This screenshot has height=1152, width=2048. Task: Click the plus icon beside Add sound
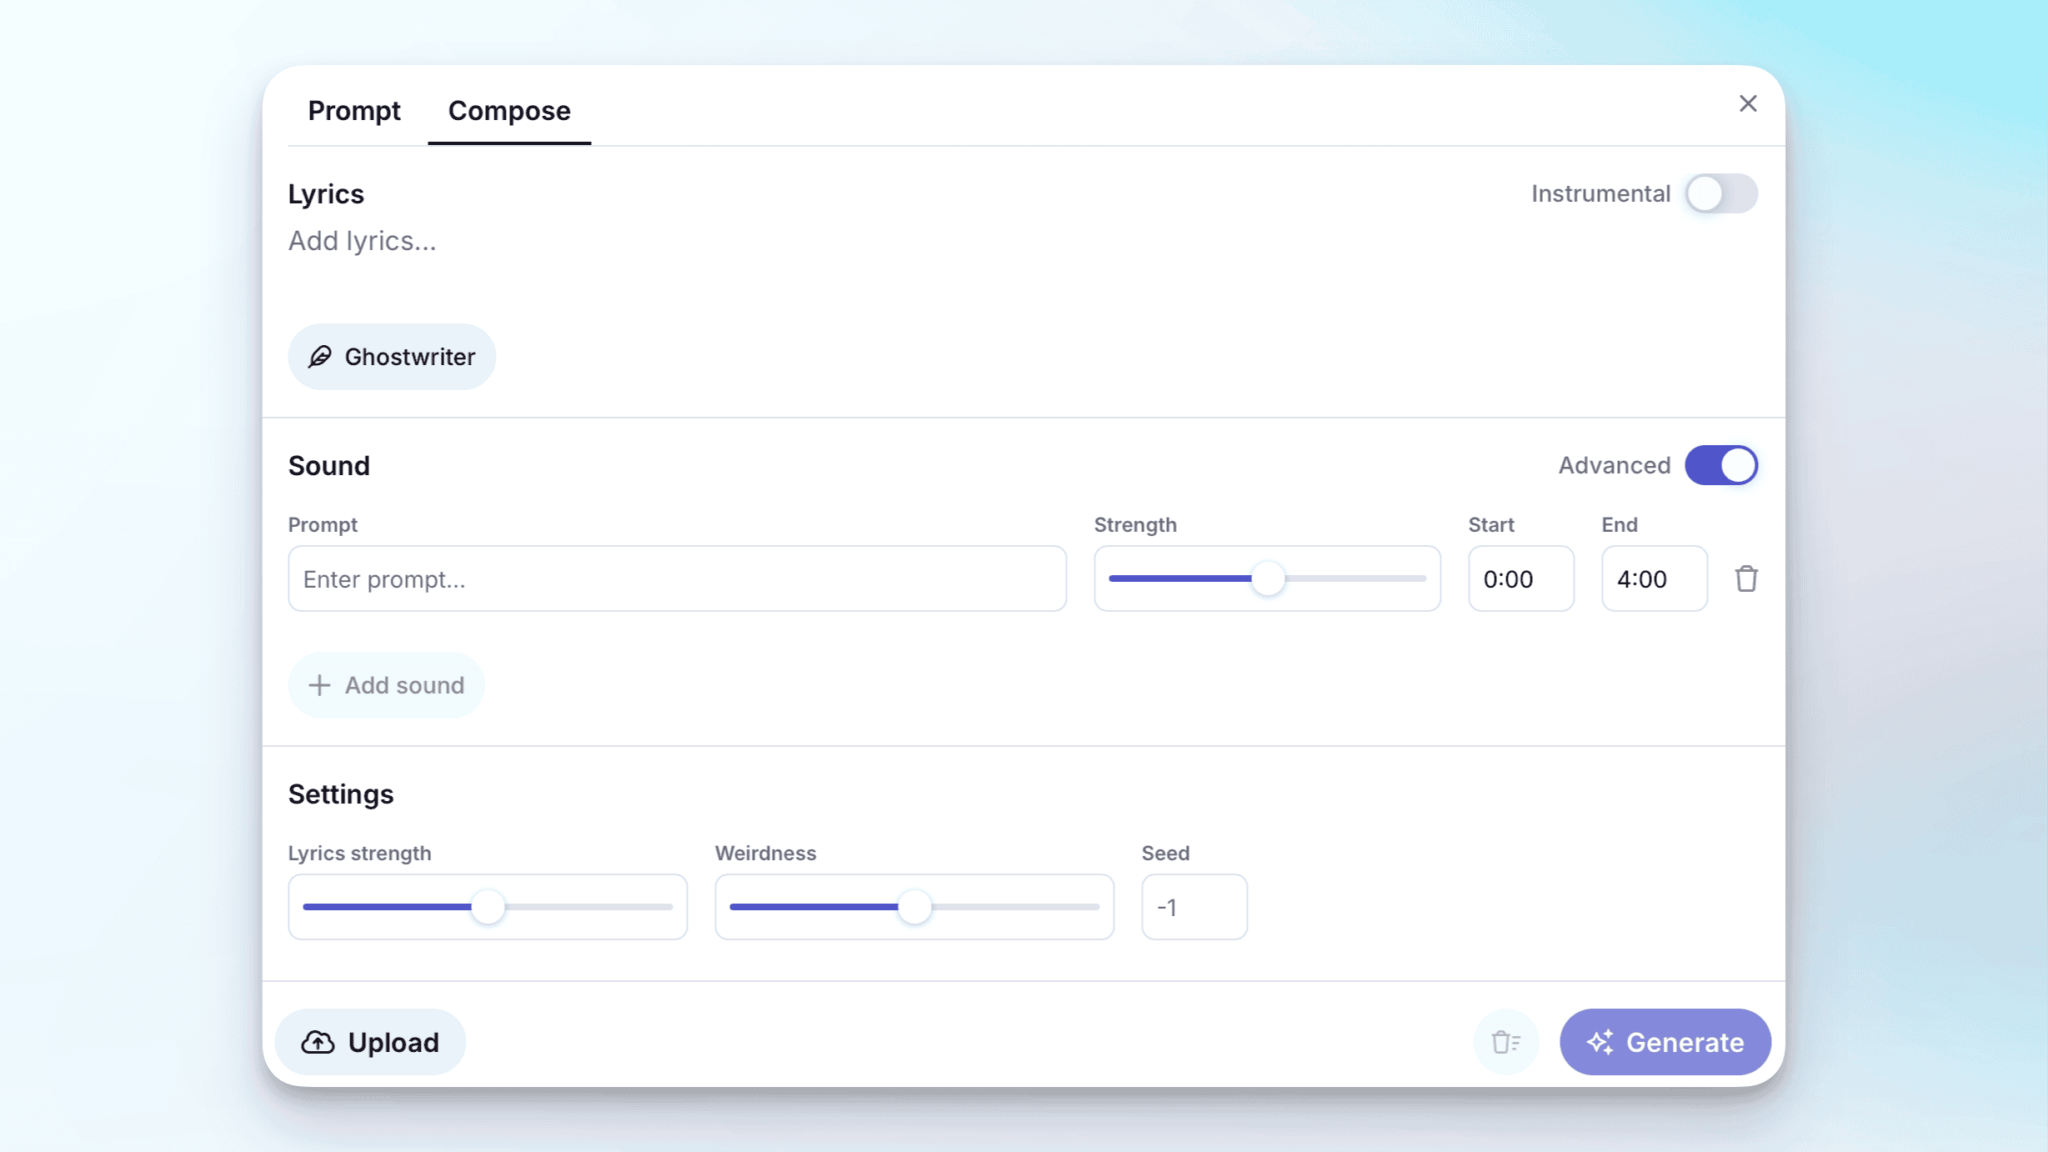(319, 685)
